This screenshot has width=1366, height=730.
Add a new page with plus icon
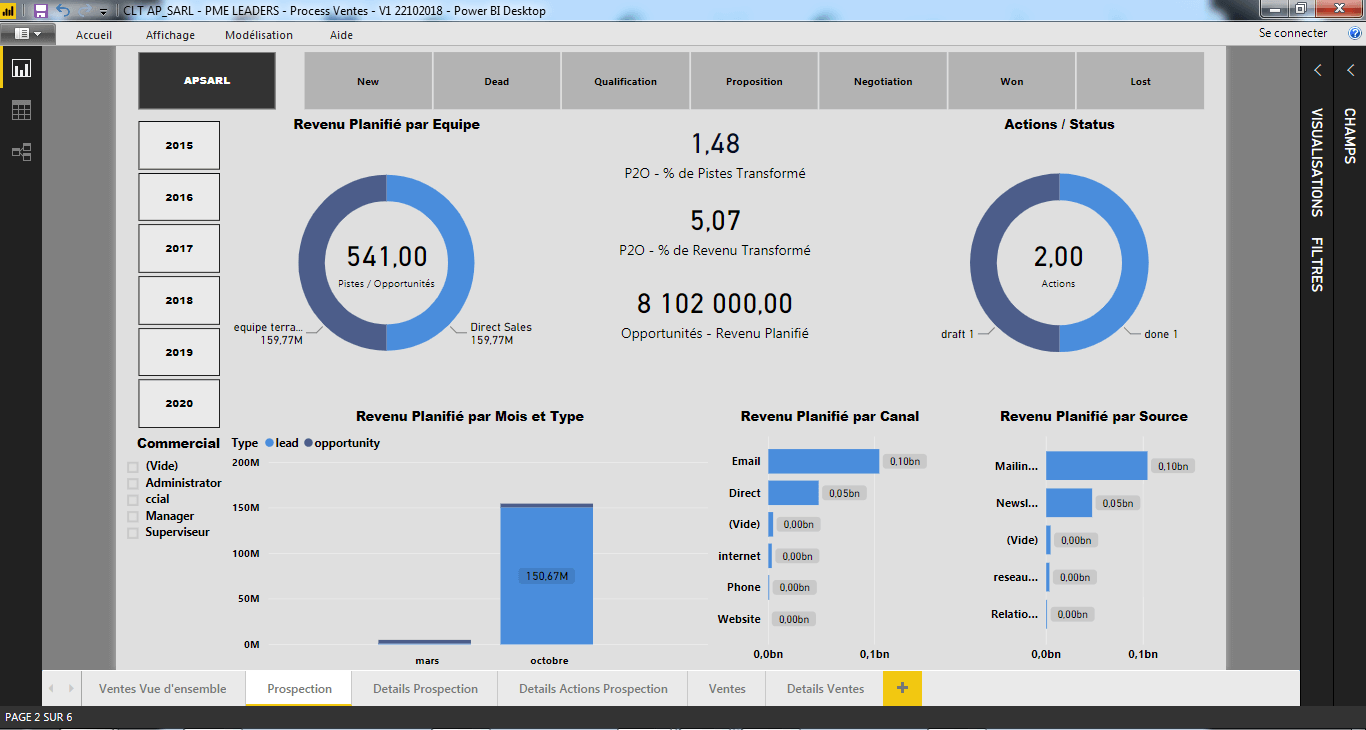click(x=902, y=688)
